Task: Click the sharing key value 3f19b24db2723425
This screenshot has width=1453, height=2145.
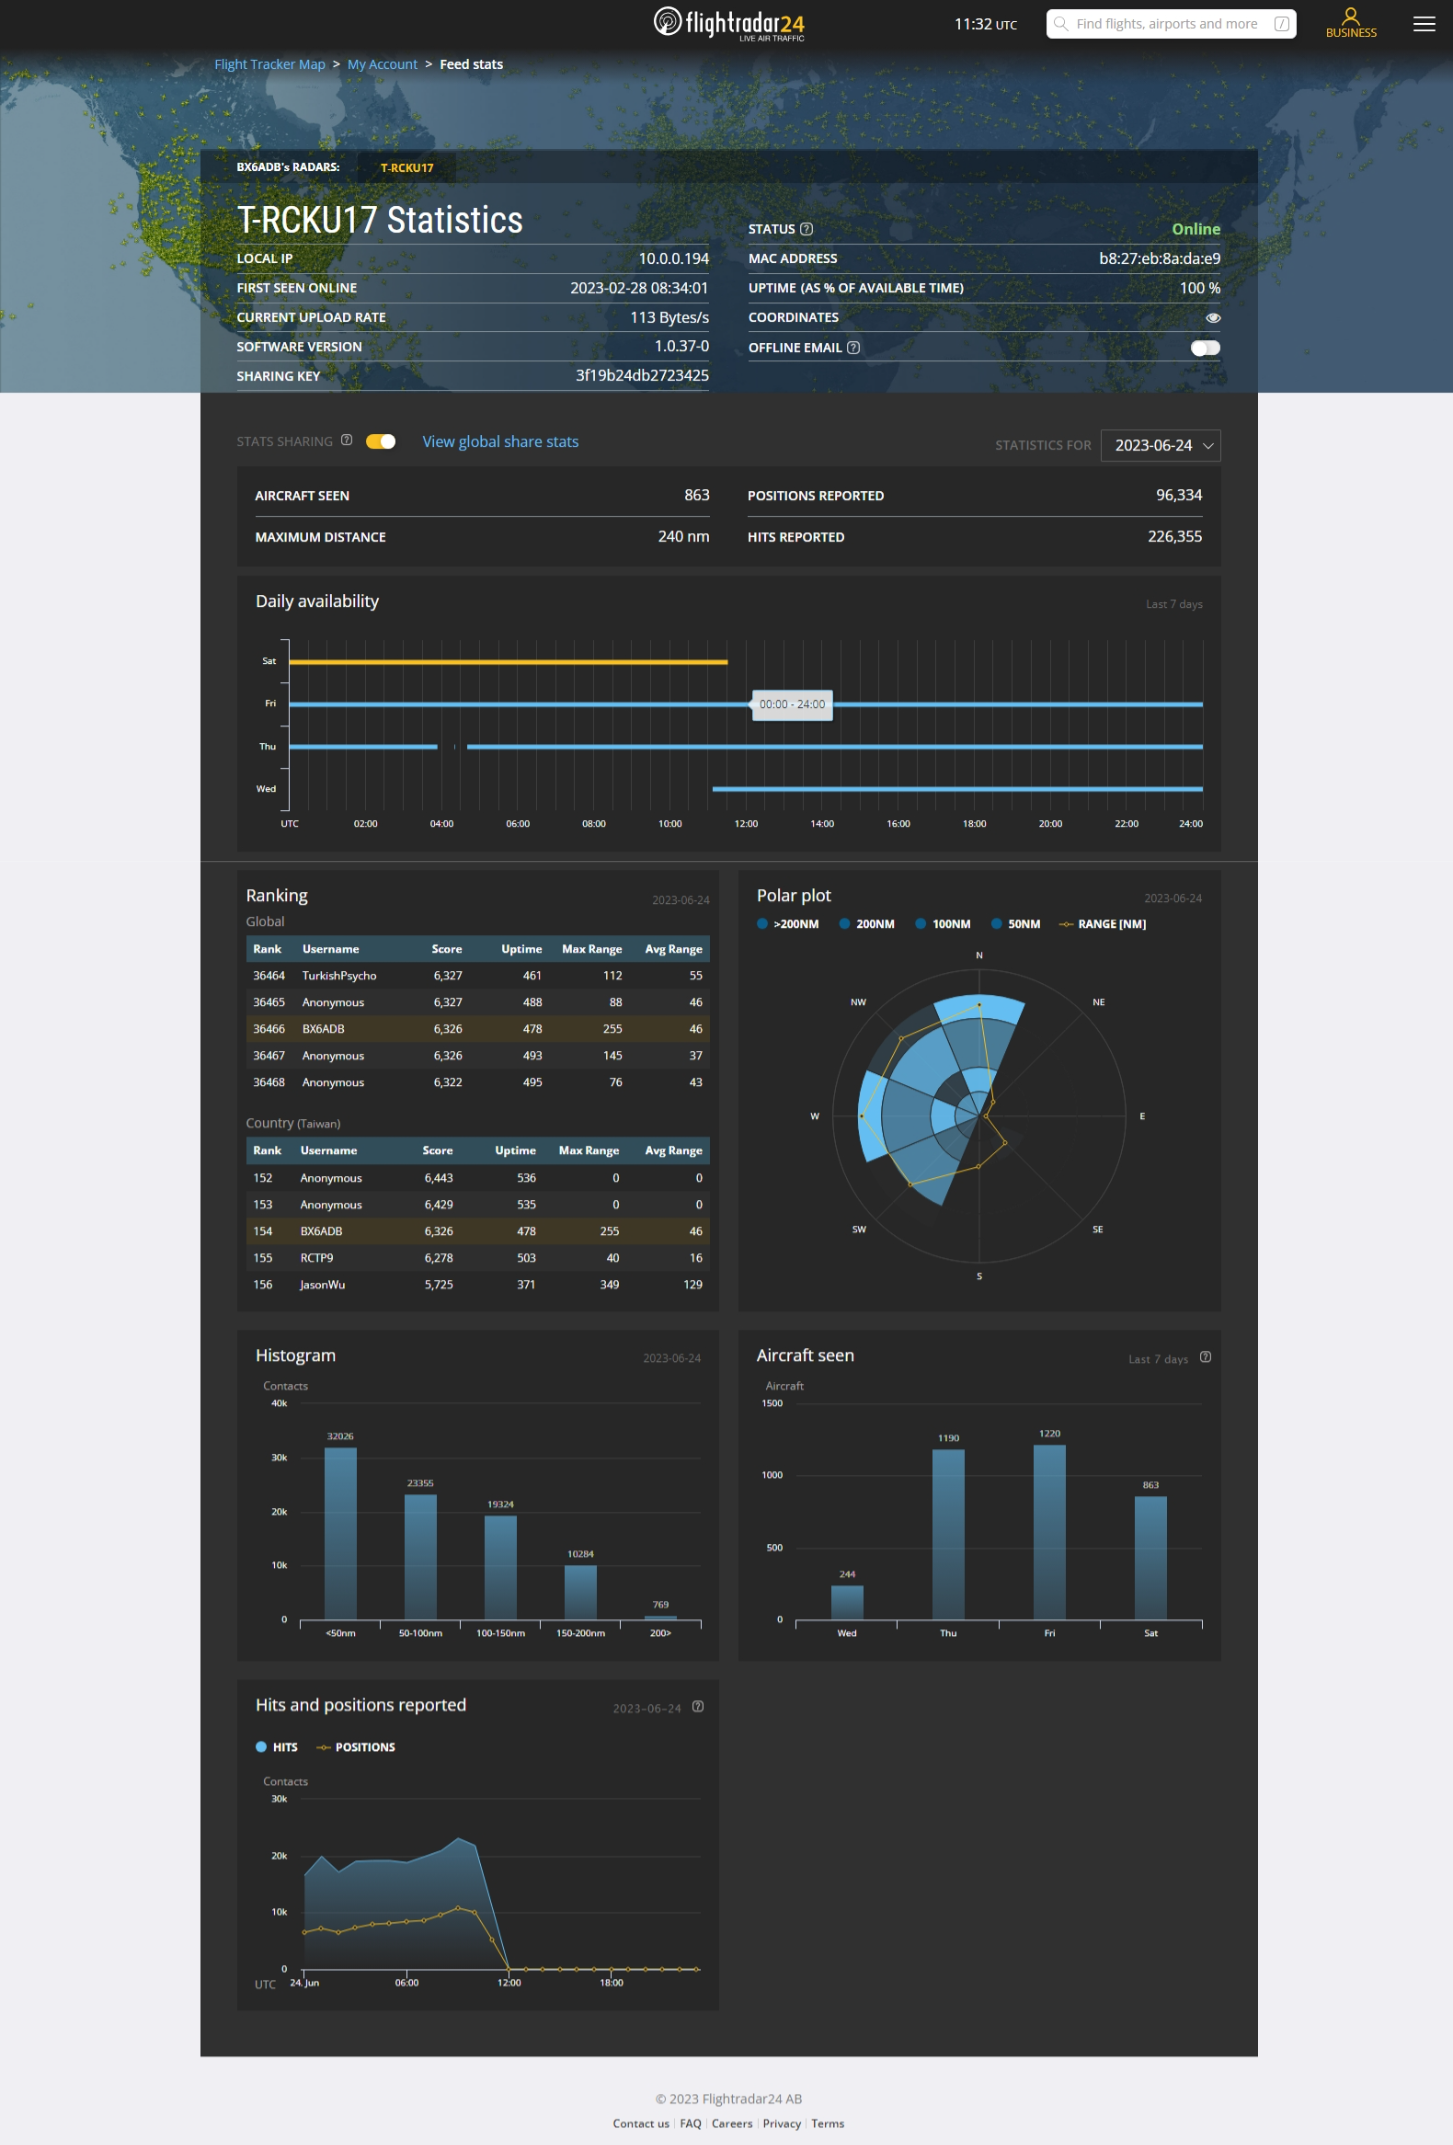Action: click(642, 375)
